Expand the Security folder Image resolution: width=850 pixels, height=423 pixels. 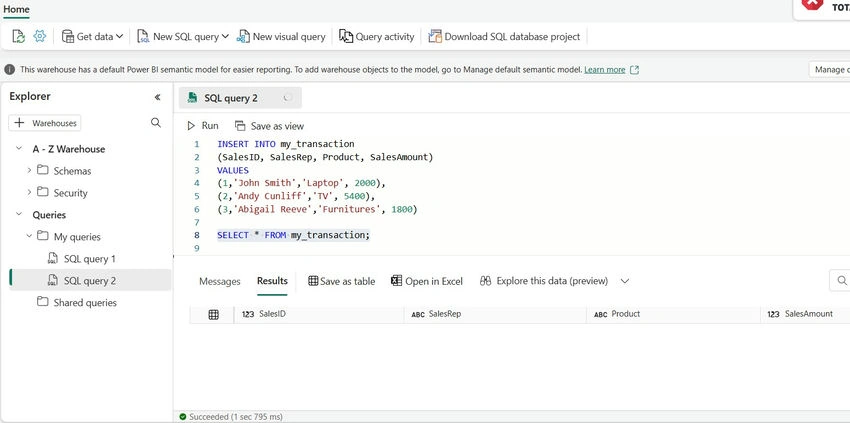(x=29, y=192)
